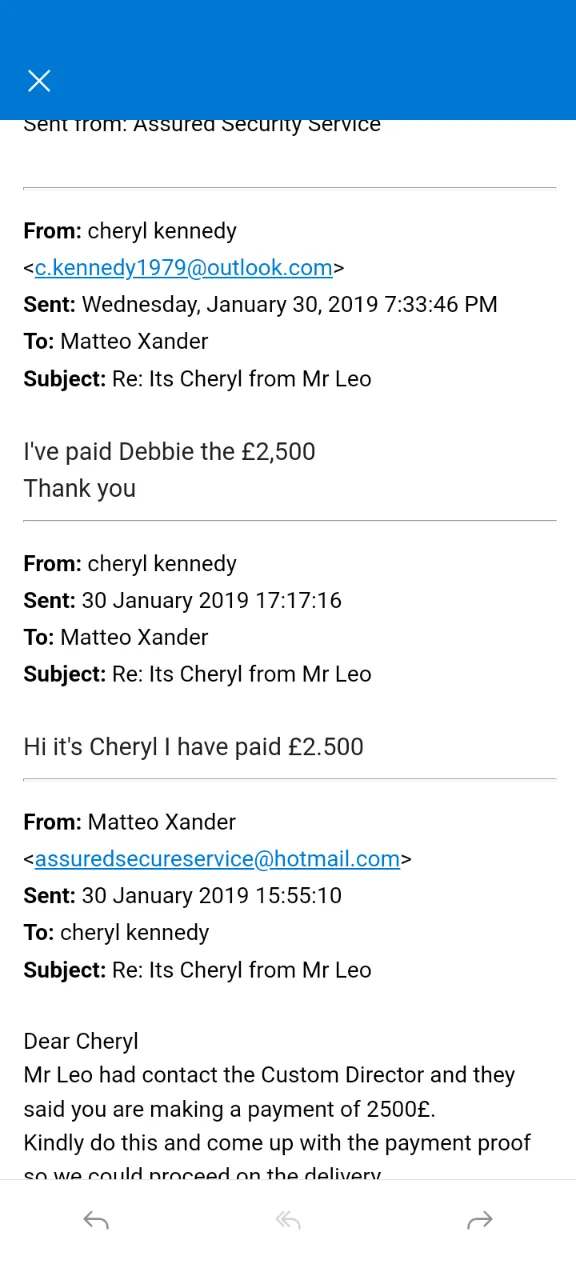This screenshot has width=576, height=1280.
Task: Open the c.kennedy1979@outlook.com address link
Action: click(x=184, y=268)
